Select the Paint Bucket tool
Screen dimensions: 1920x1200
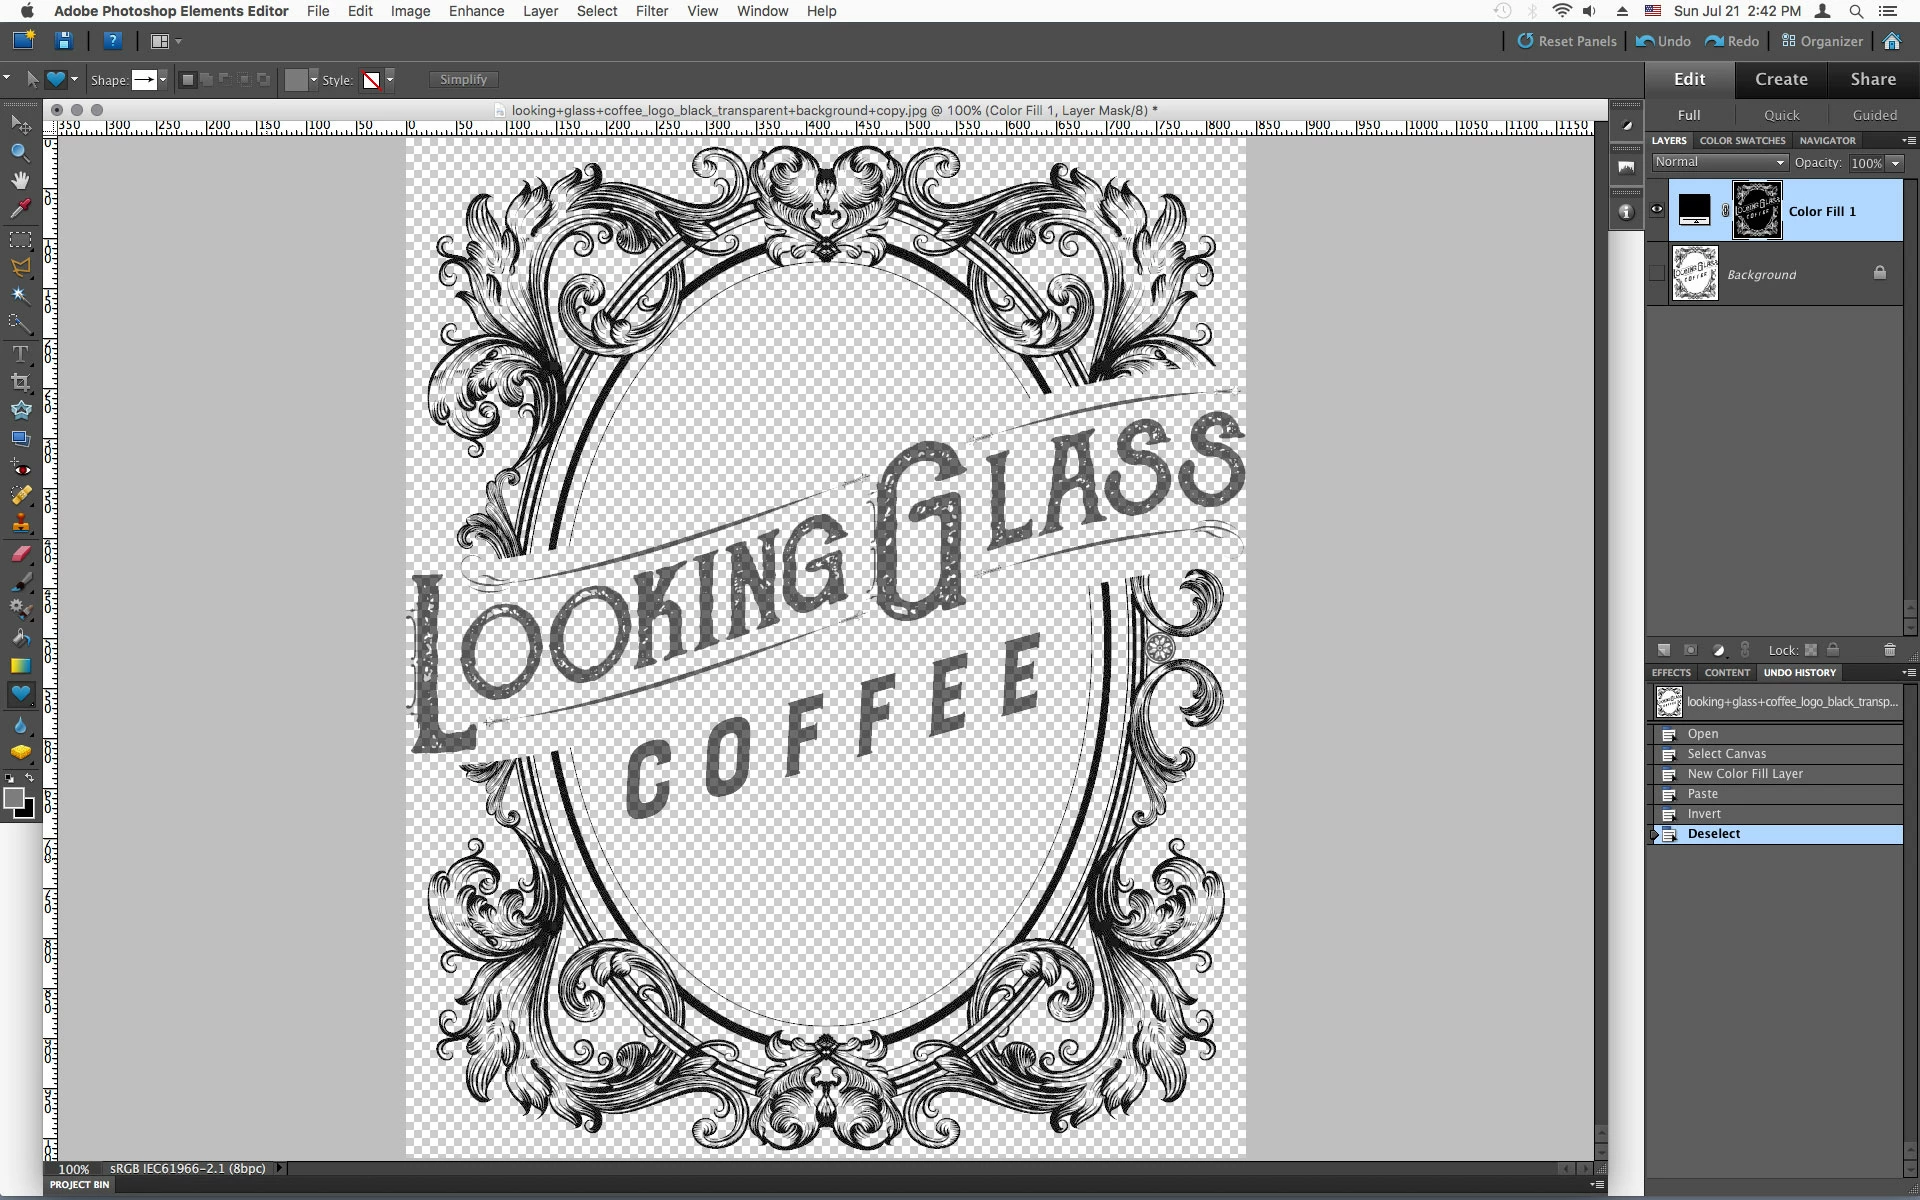click(x=20, y=637)
